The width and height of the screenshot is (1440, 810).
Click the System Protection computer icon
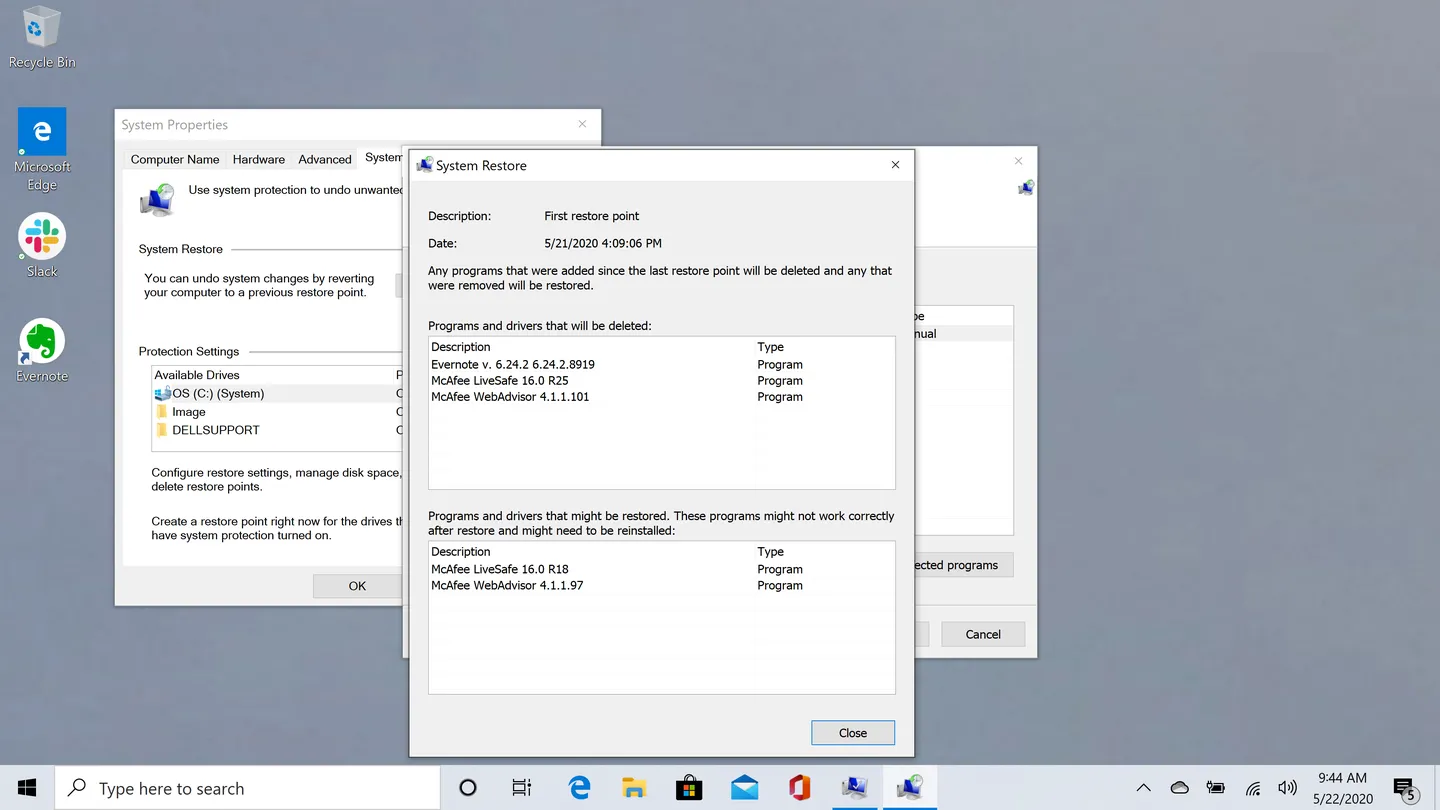(157, 200)
